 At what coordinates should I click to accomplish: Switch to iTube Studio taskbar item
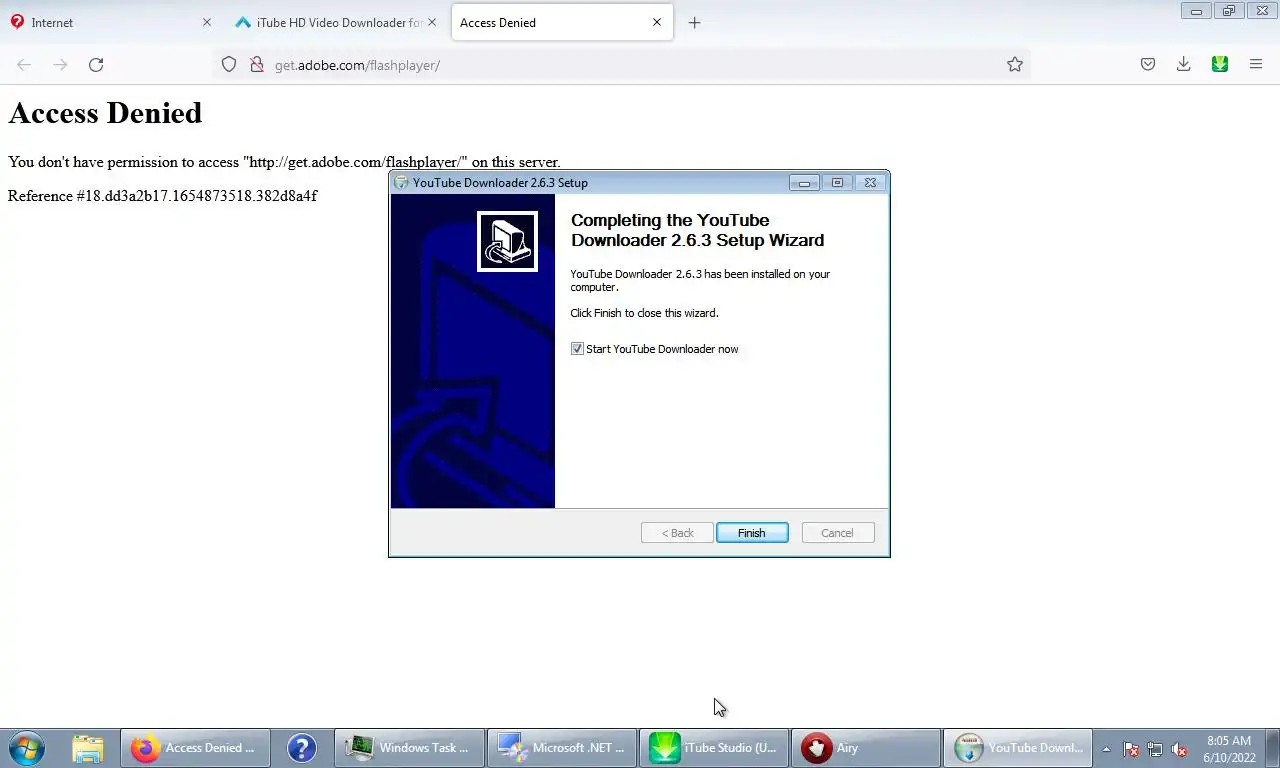pos(714,748)
